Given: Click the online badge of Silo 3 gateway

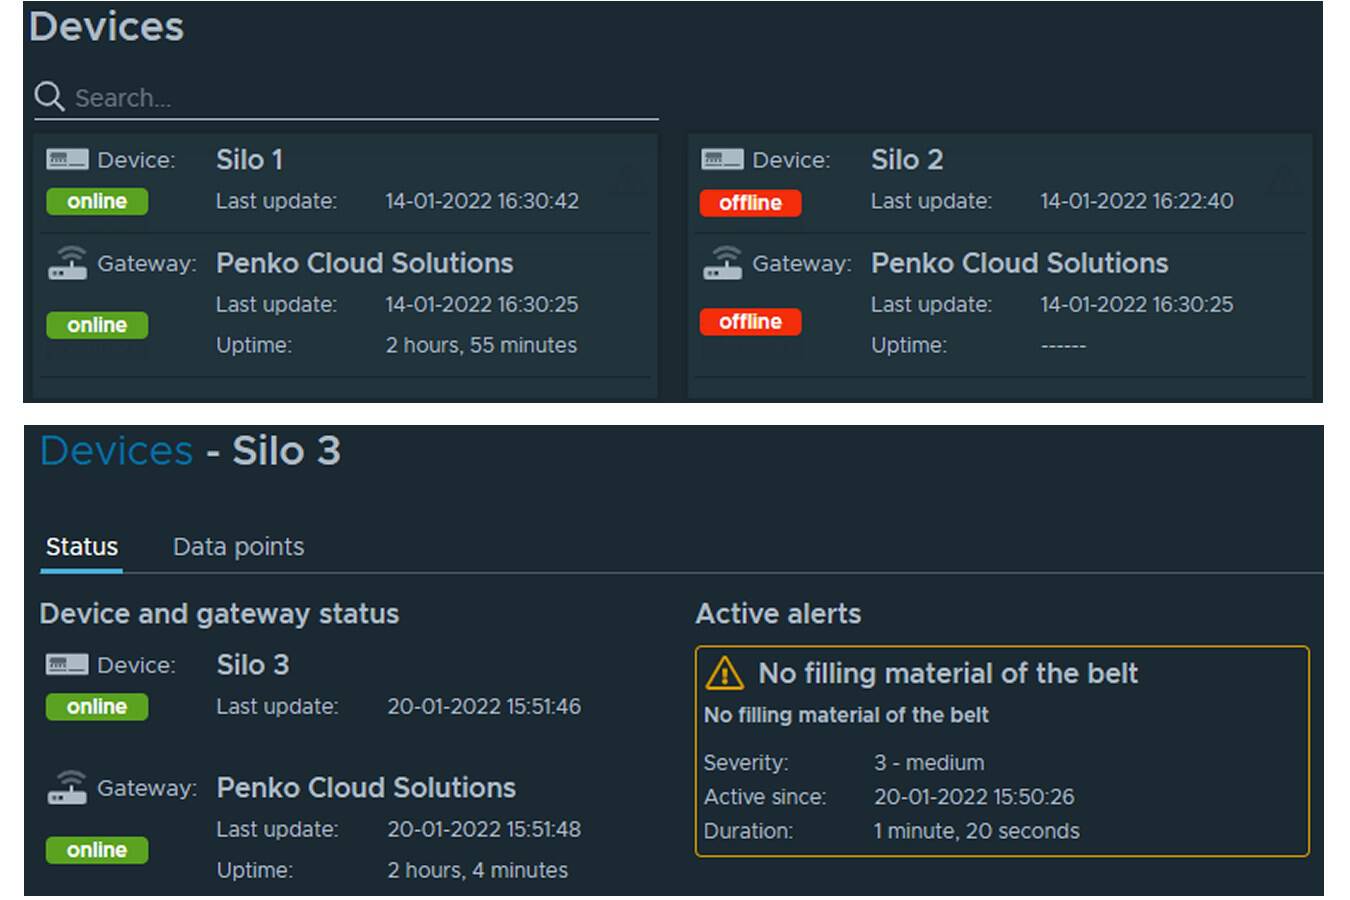Looking at the screenshot, I should (97, 850).
